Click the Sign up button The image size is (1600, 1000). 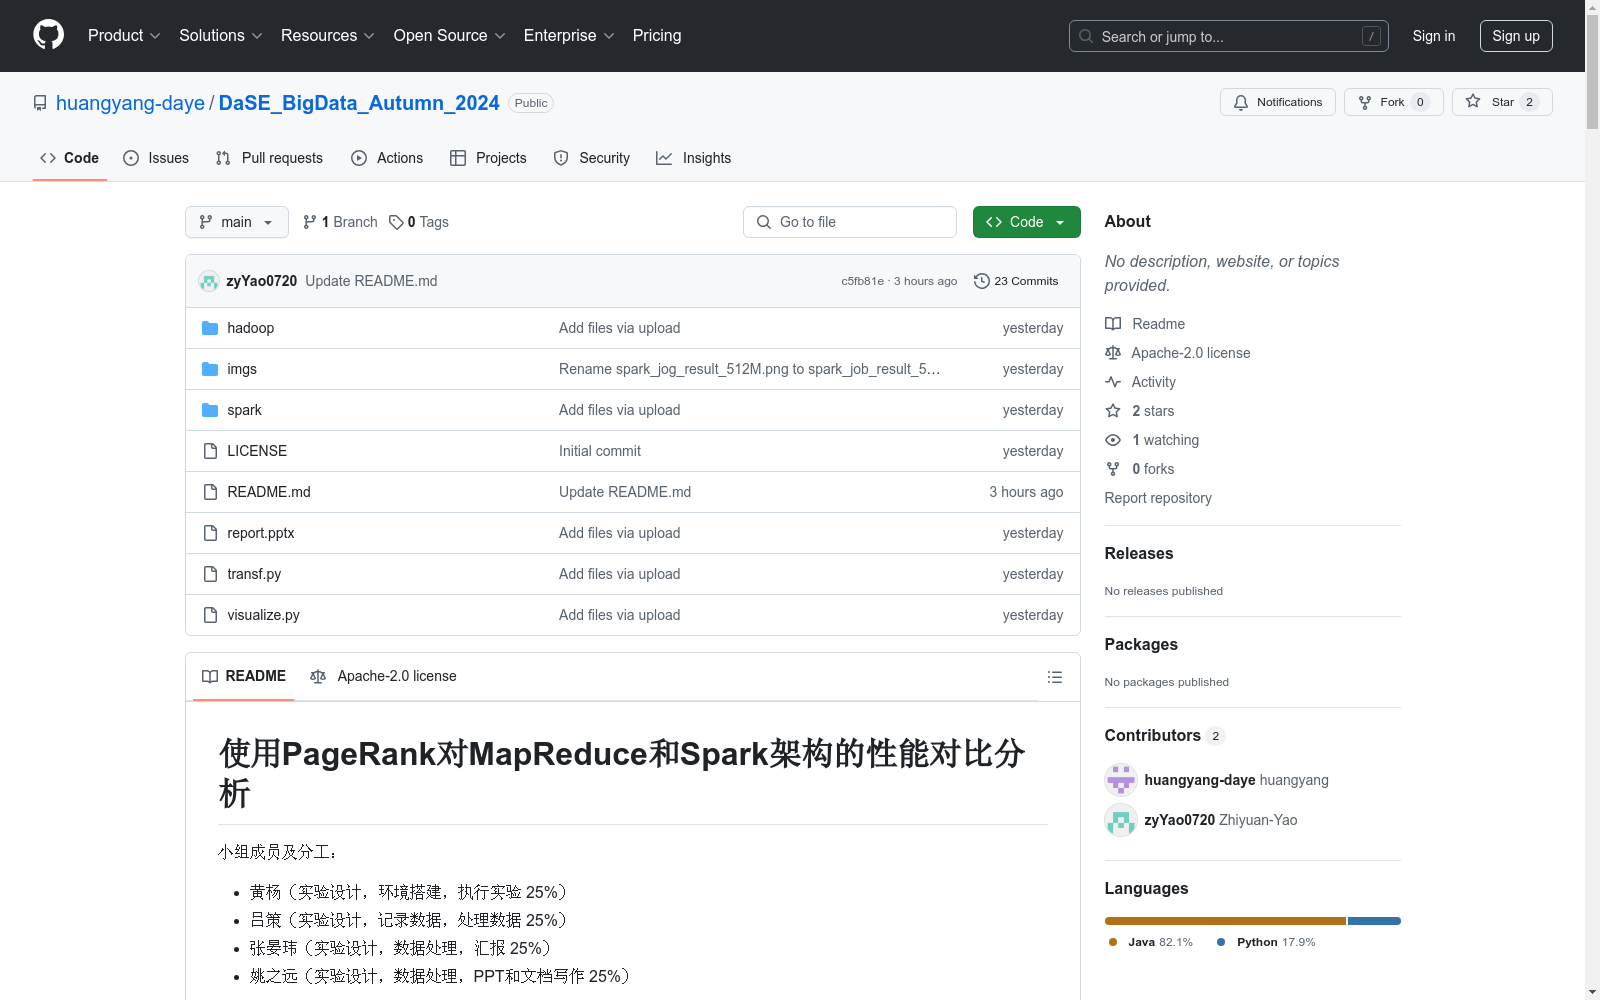click(x=1516, y=36)
